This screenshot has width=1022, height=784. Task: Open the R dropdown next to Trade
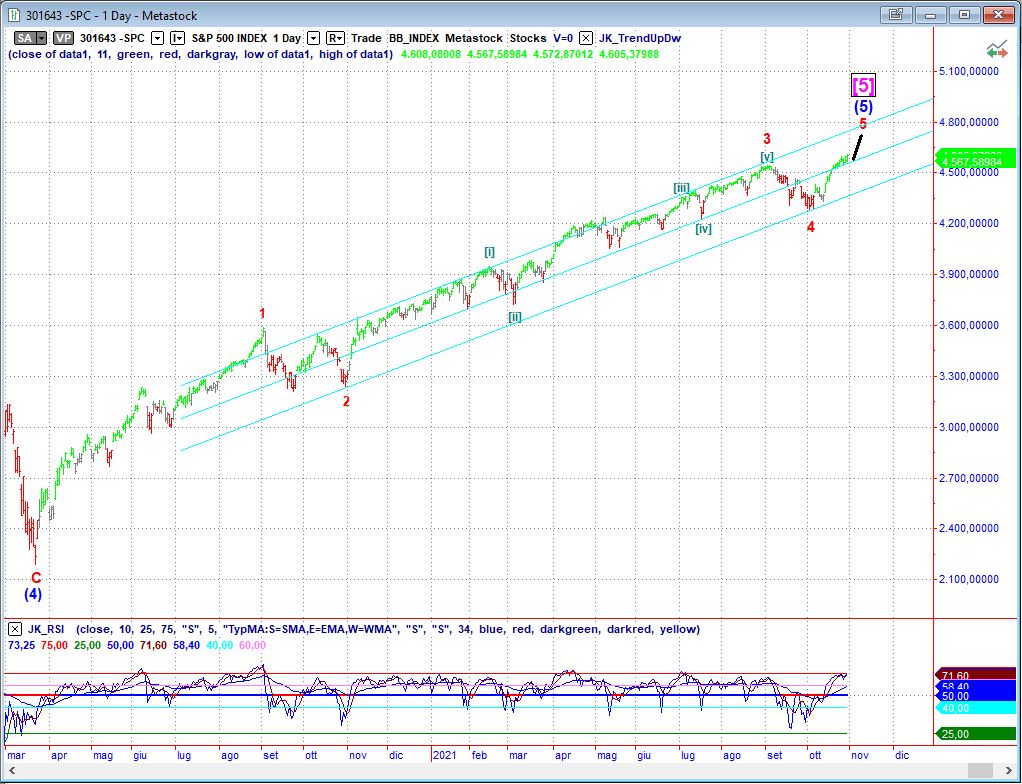point(336,38)
